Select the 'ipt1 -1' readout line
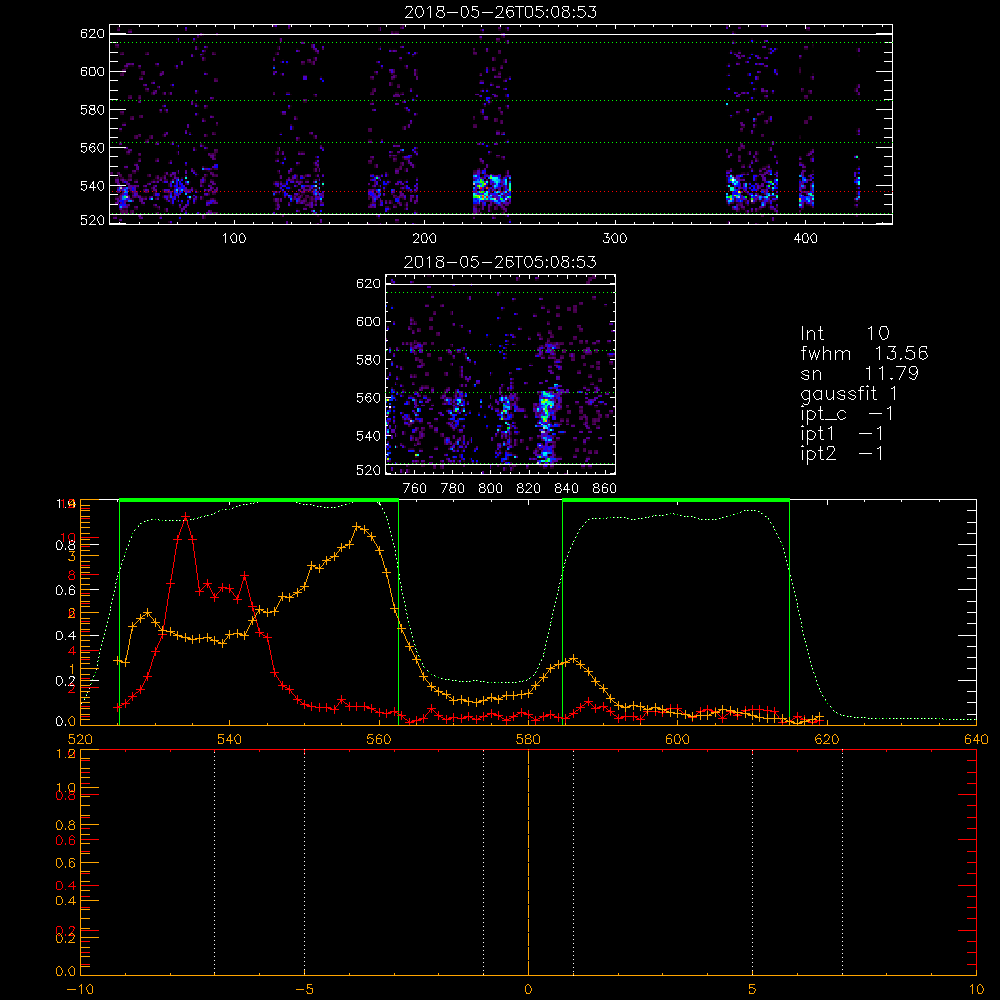Image resolution: width=1000 pixels, height=1000 pixels. point(842,434)
